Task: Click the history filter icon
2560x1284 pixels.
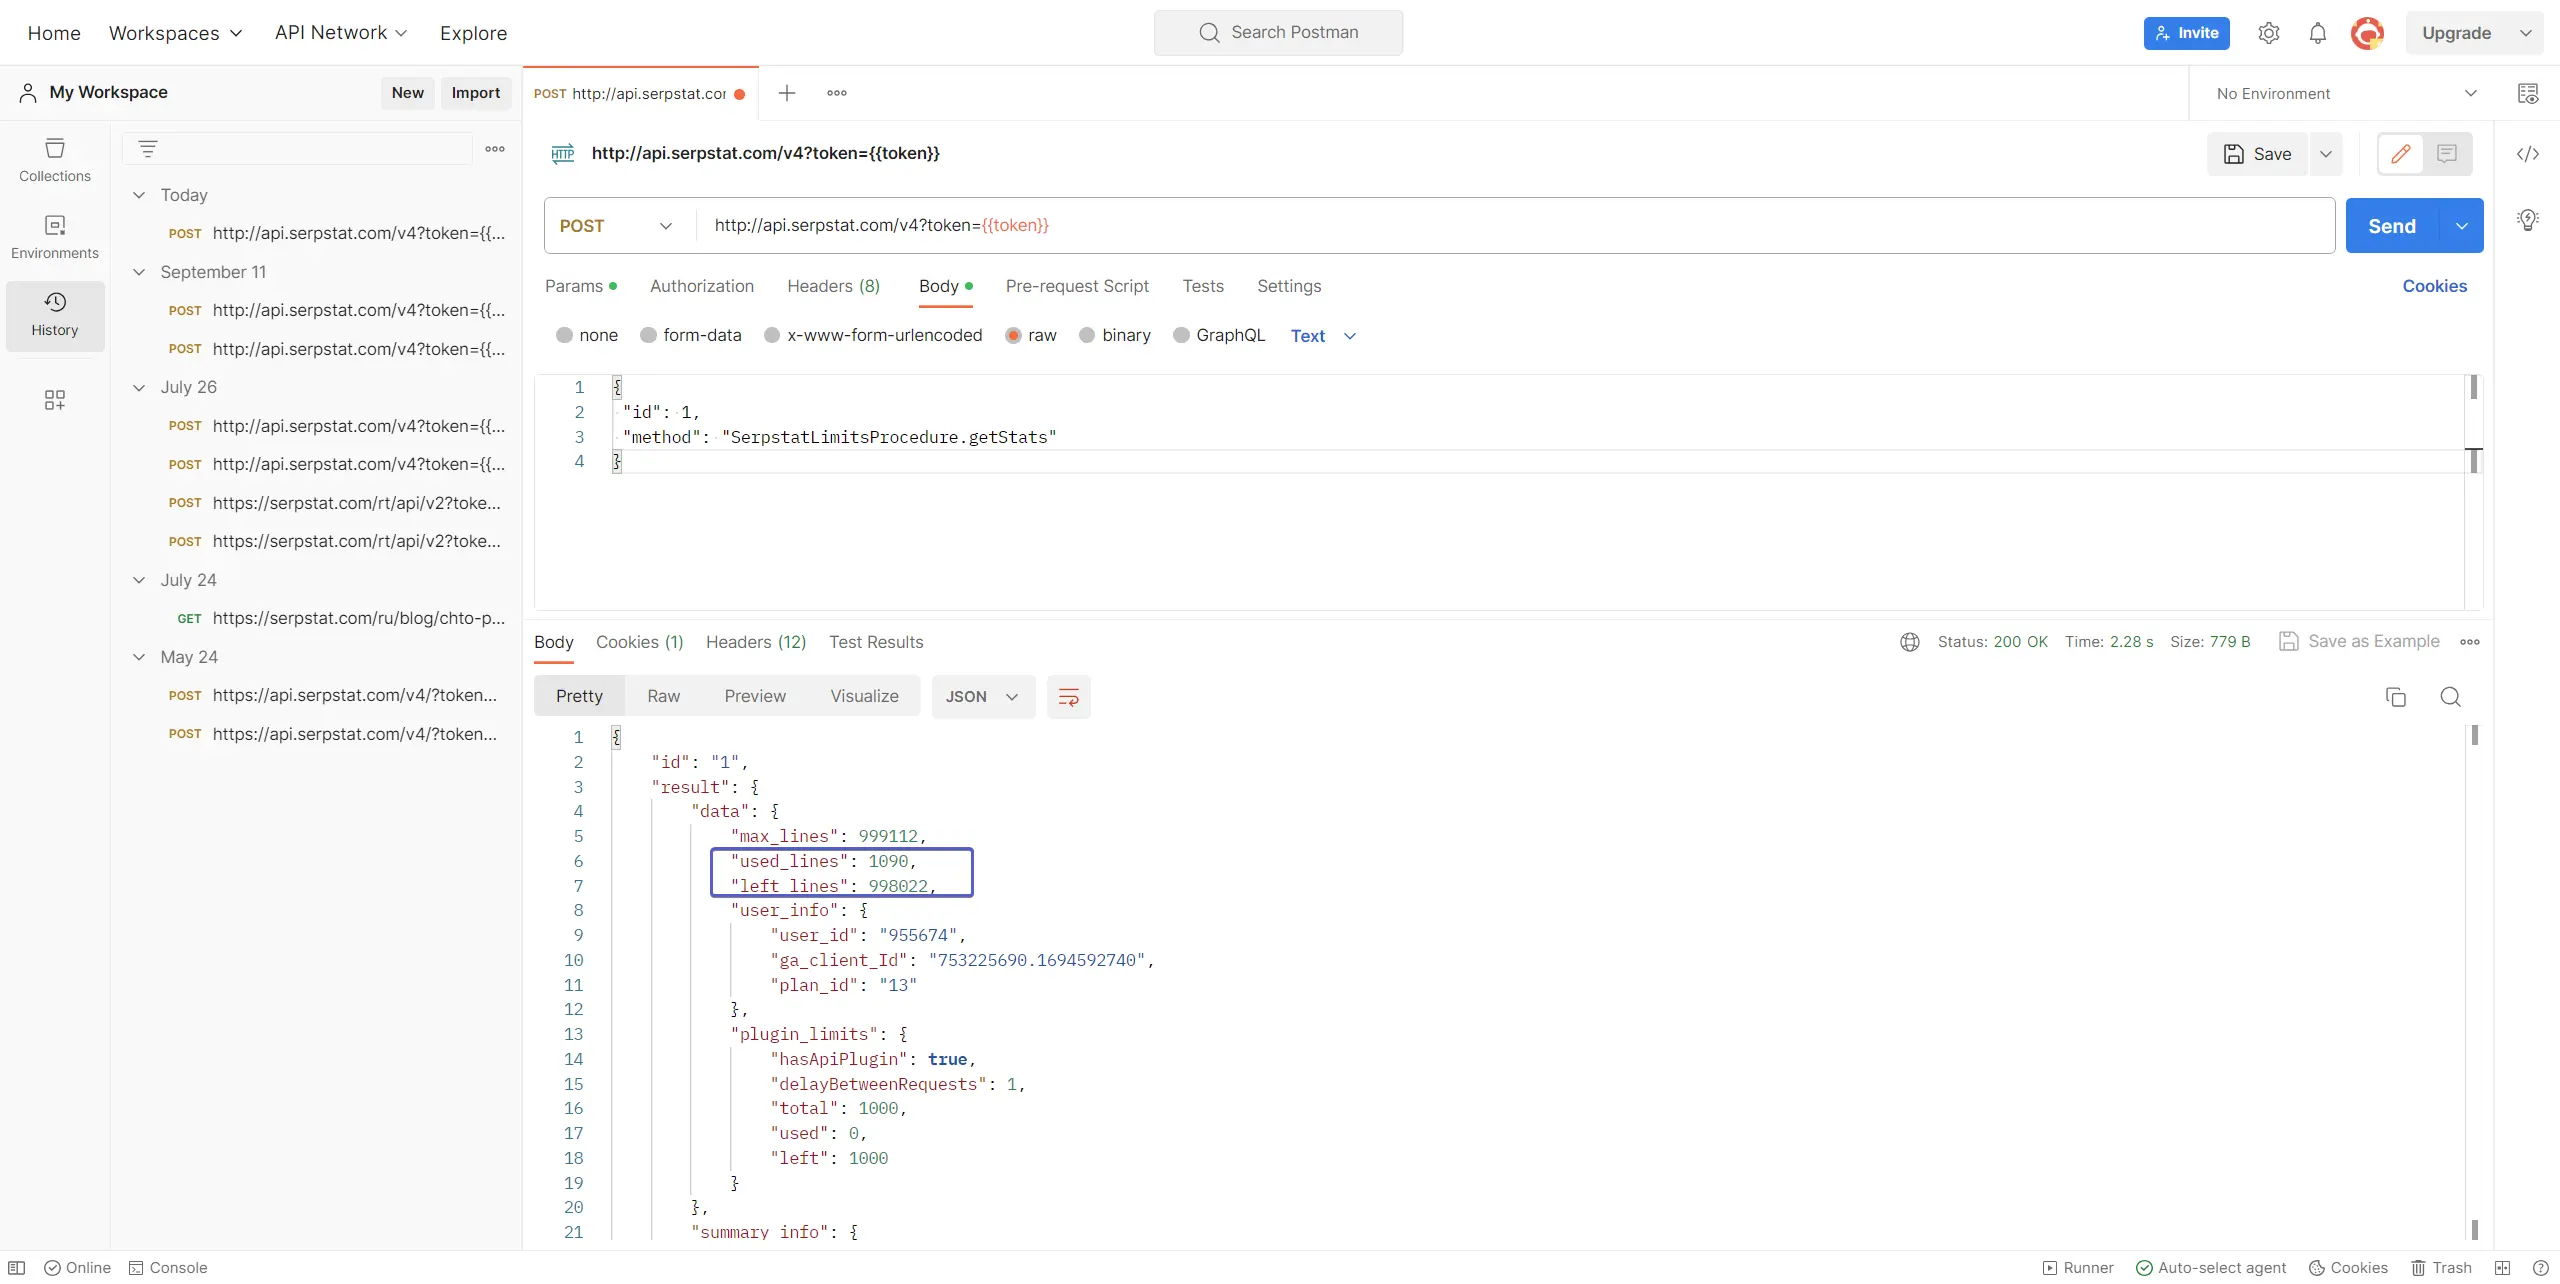Action: pyautogui.click(x=148, y=149)
